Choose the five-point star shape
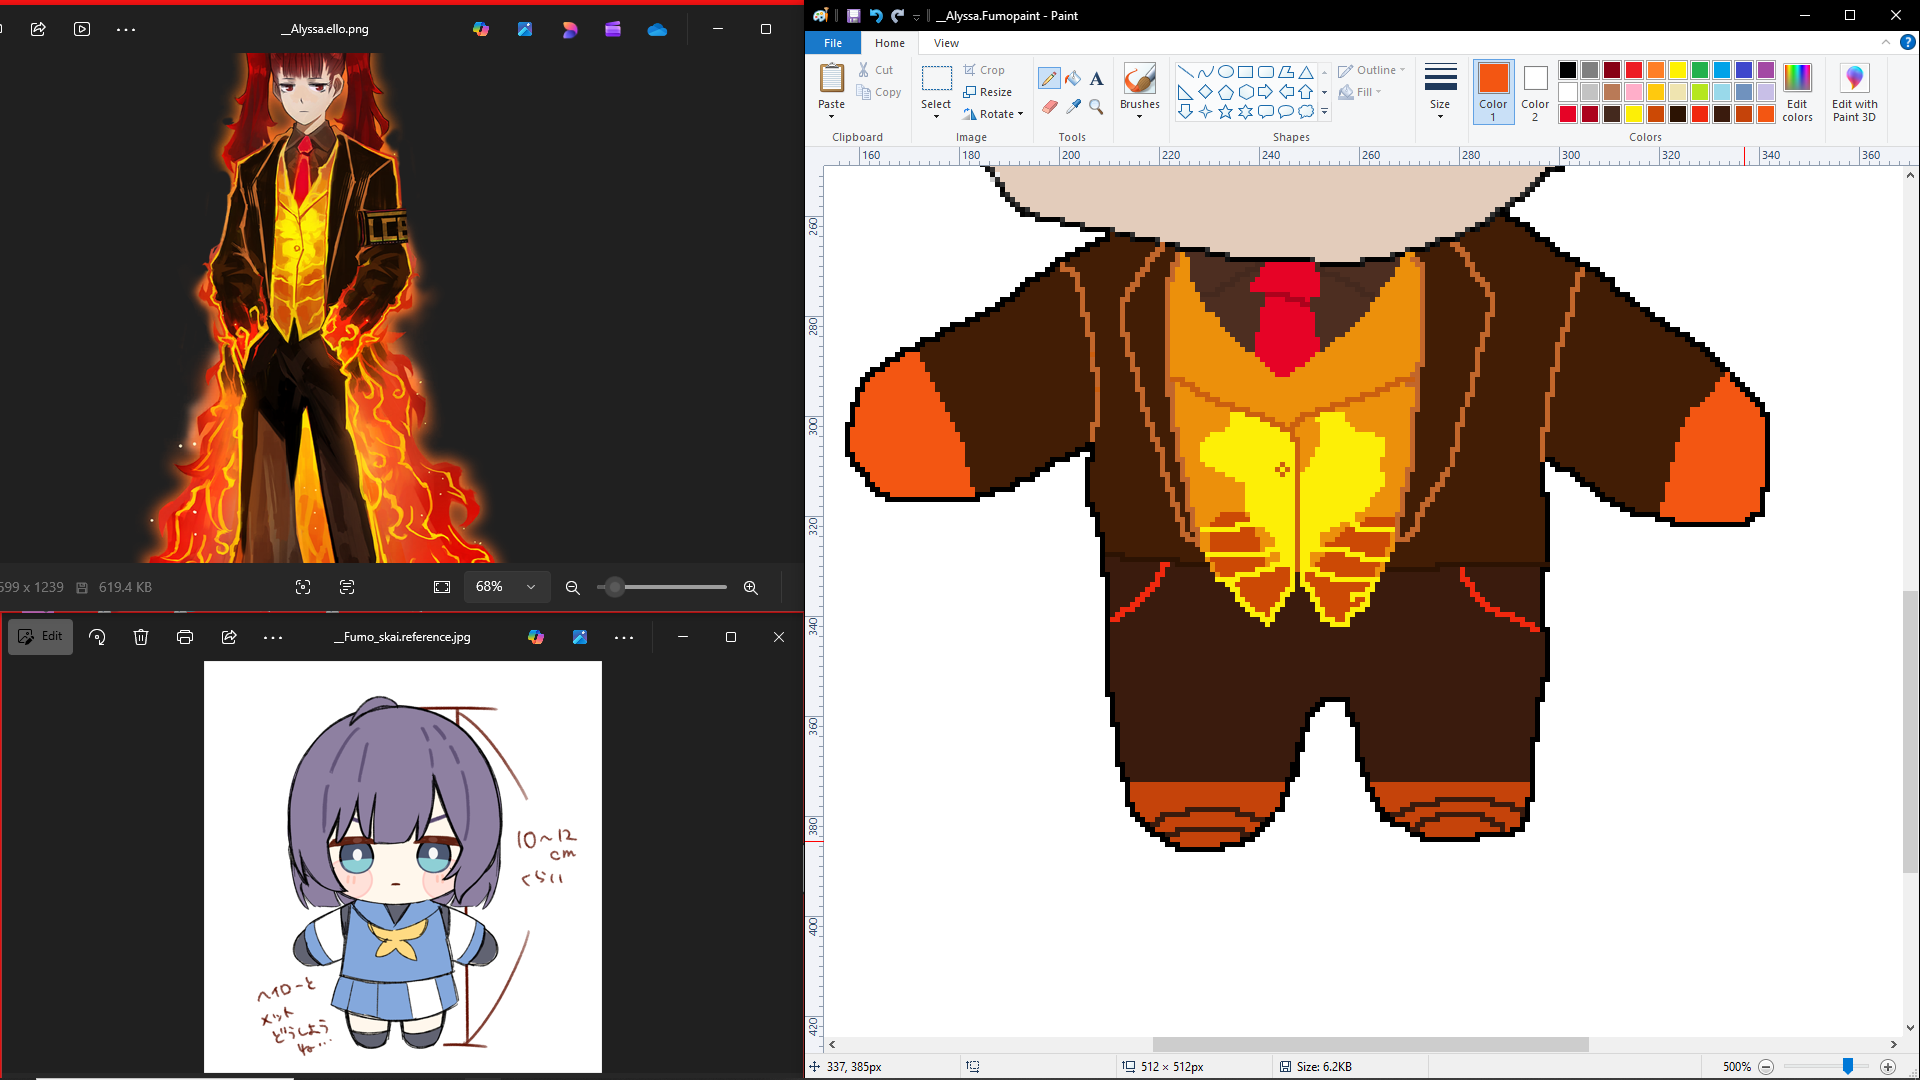 pos(1226,112)
